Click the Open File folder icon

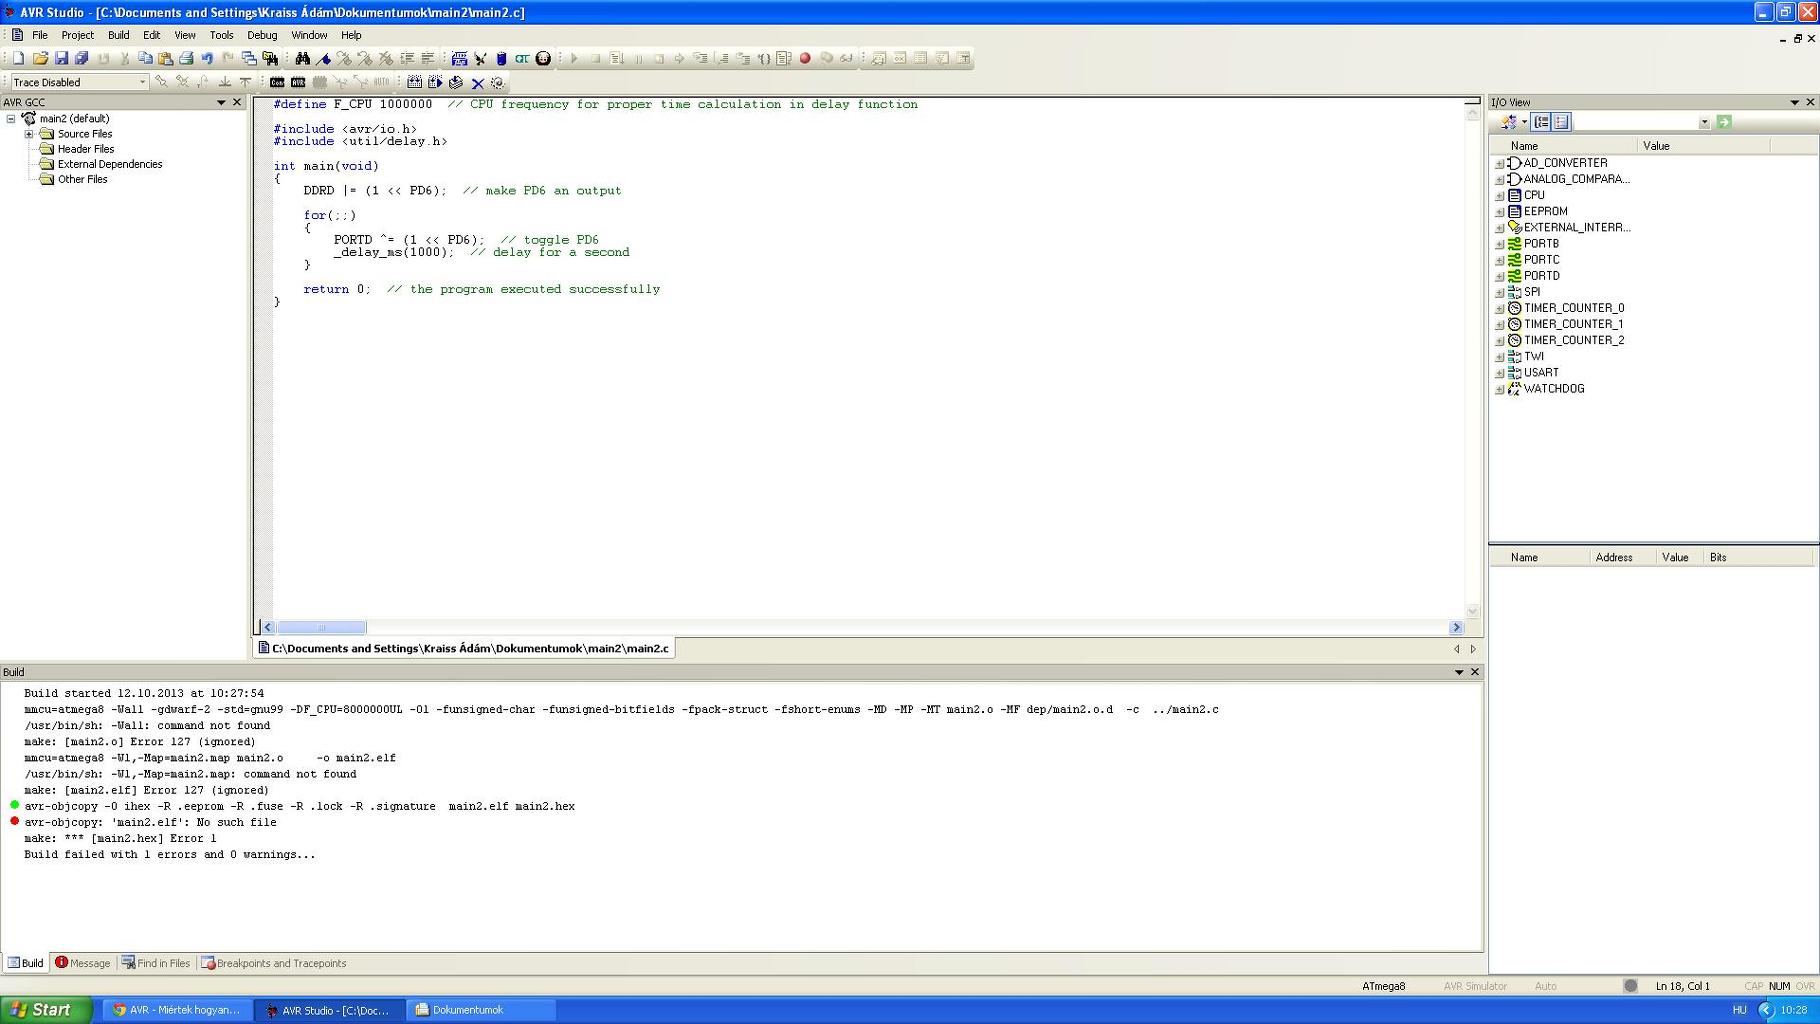tap(40, 59)
